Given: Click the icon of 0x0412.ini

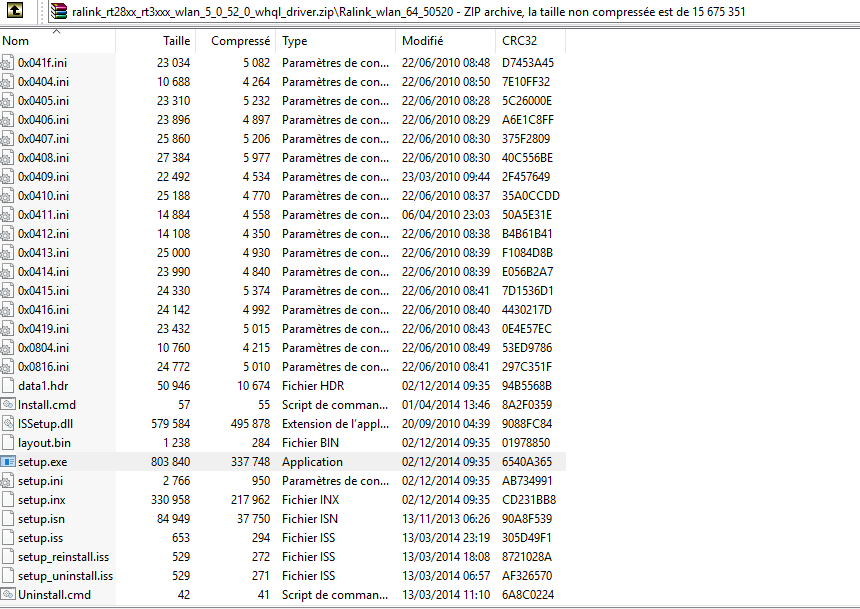Looking at the screenshot, I should (7, 234).
